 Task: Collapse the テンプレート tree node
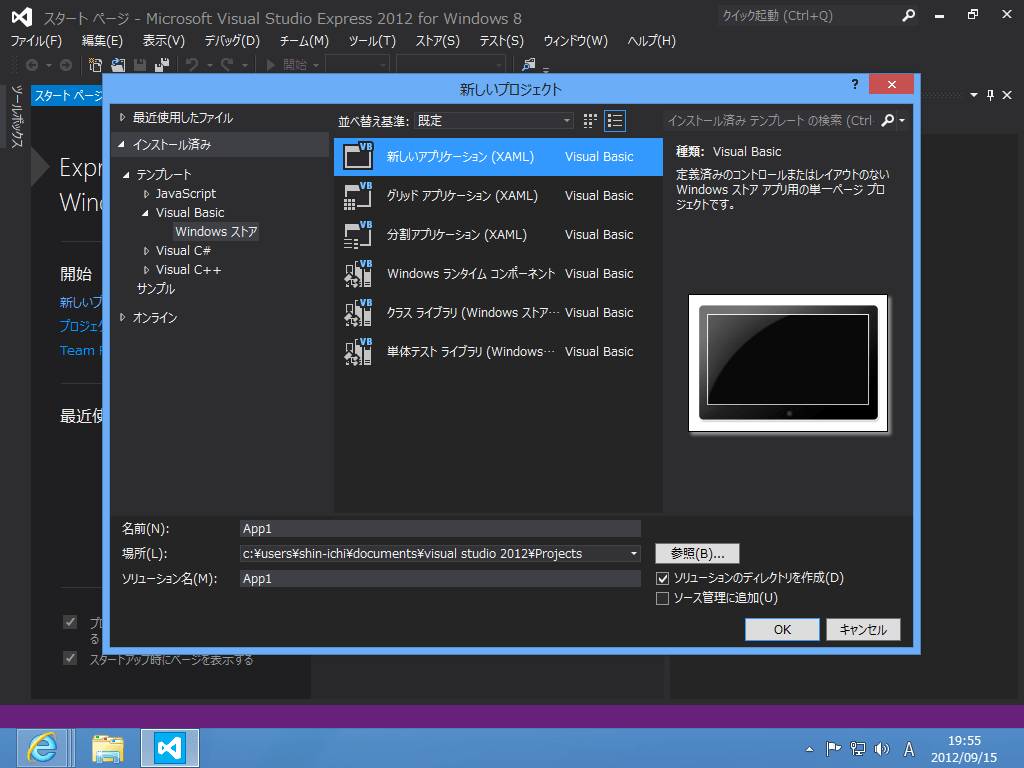(x=126, y=174)
